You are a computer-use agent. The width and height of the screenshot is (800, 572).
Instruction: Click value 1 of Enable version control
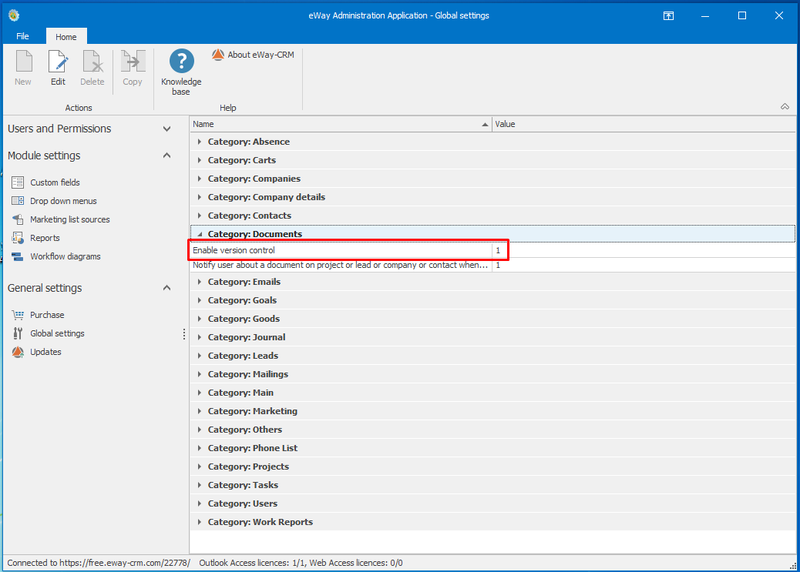click(498, 250)
